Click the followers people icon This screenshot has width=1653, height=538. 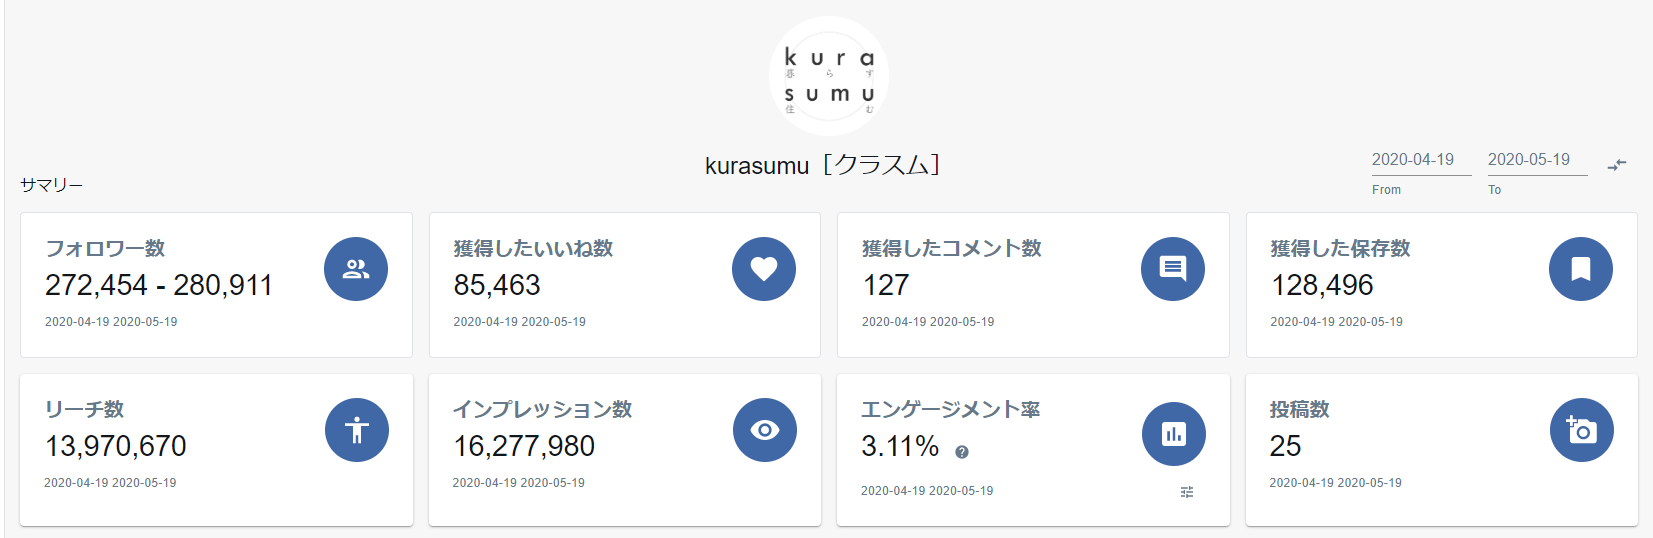[356, 269]
